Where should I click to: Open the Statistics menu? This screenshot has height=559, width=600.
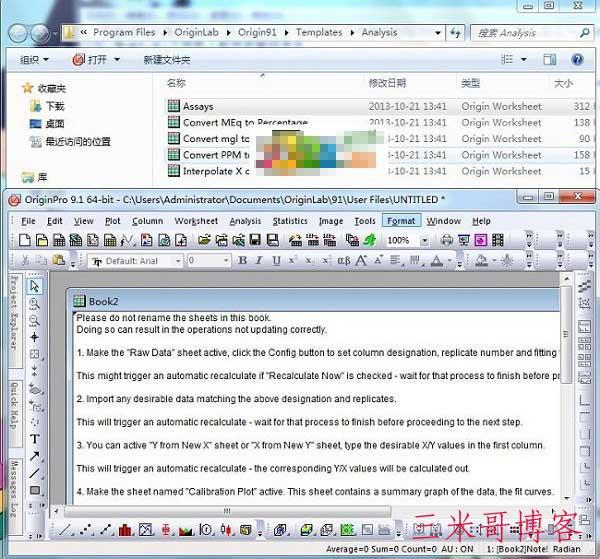pyautogui.click(x=290, y=221)
